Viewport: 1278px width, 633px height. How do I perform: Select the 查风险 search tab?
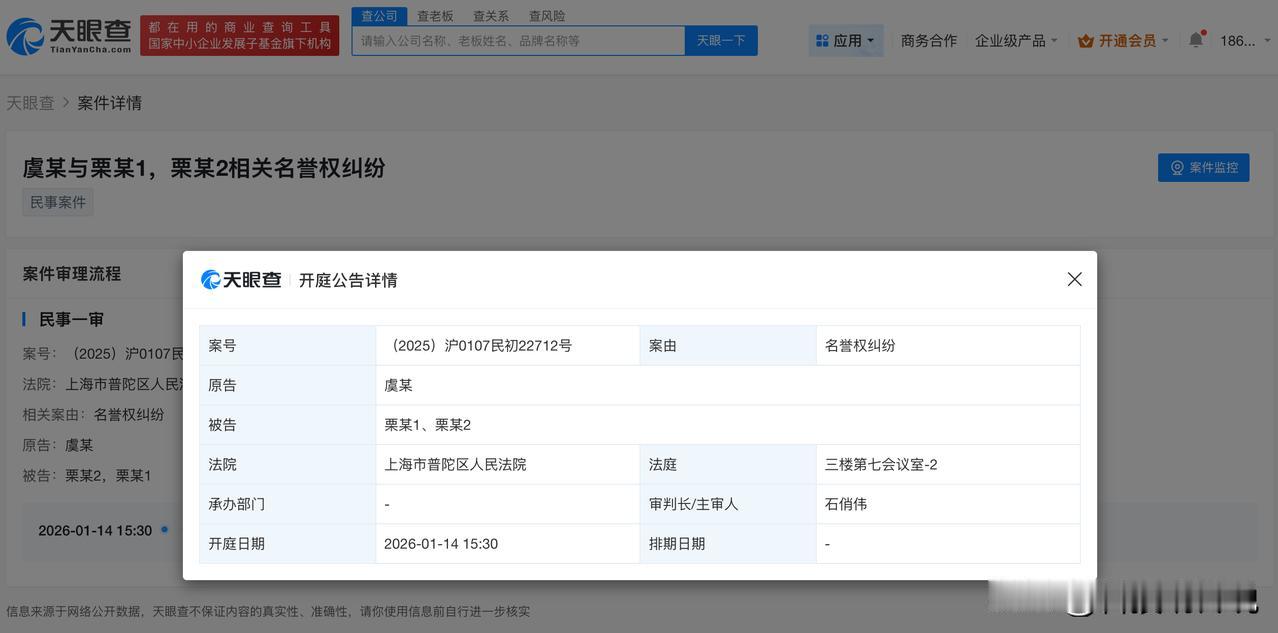click(x=547, y=16)
